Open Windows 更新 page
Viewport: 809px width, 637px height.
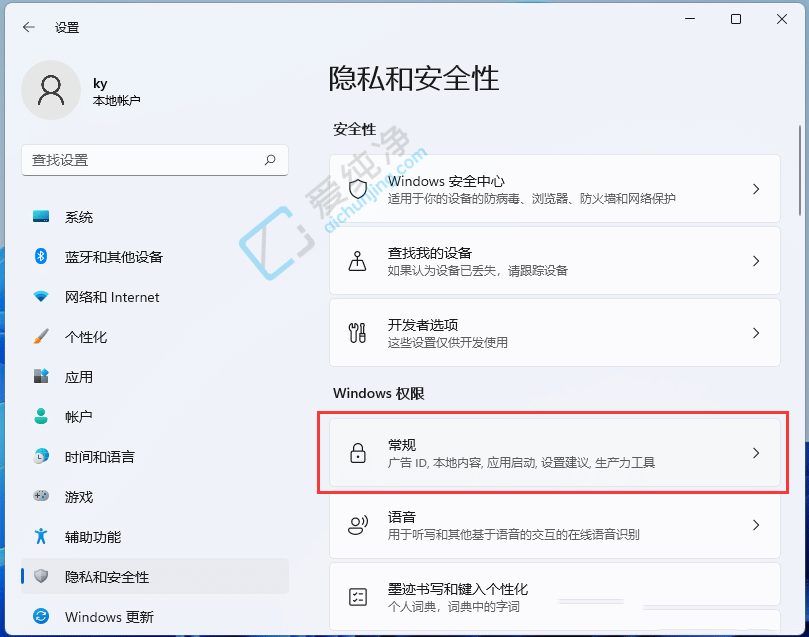click(155, 617)
